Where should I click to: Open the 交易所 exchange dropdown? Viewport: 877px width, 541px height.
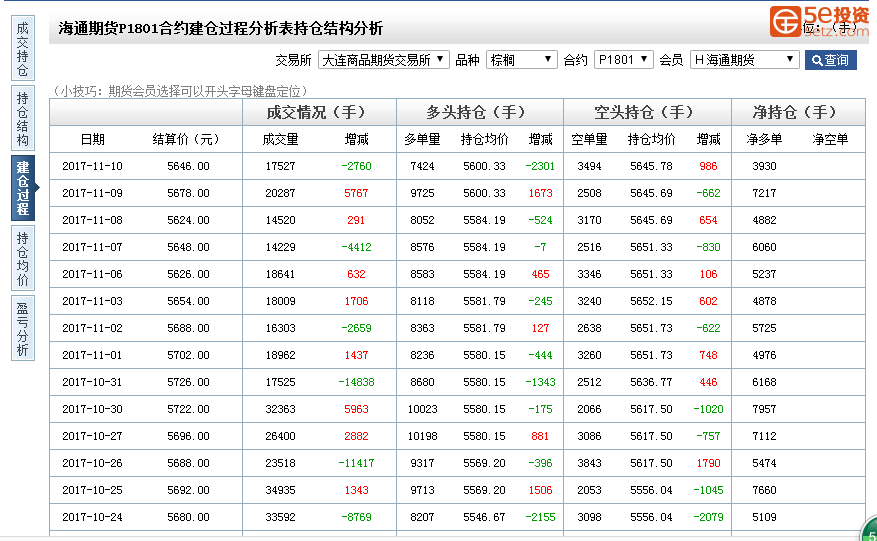(x=384, y=60)
